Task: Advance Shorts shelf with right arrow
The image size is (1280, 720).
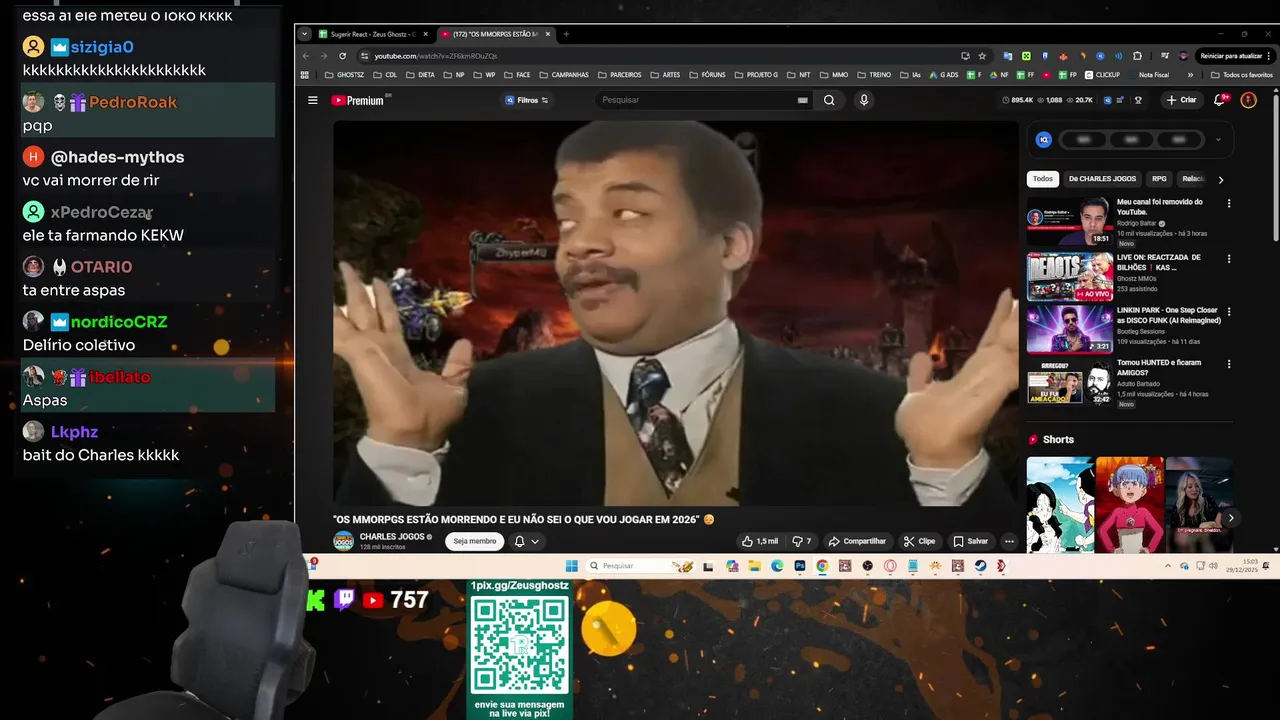Action: point(1231,518)
